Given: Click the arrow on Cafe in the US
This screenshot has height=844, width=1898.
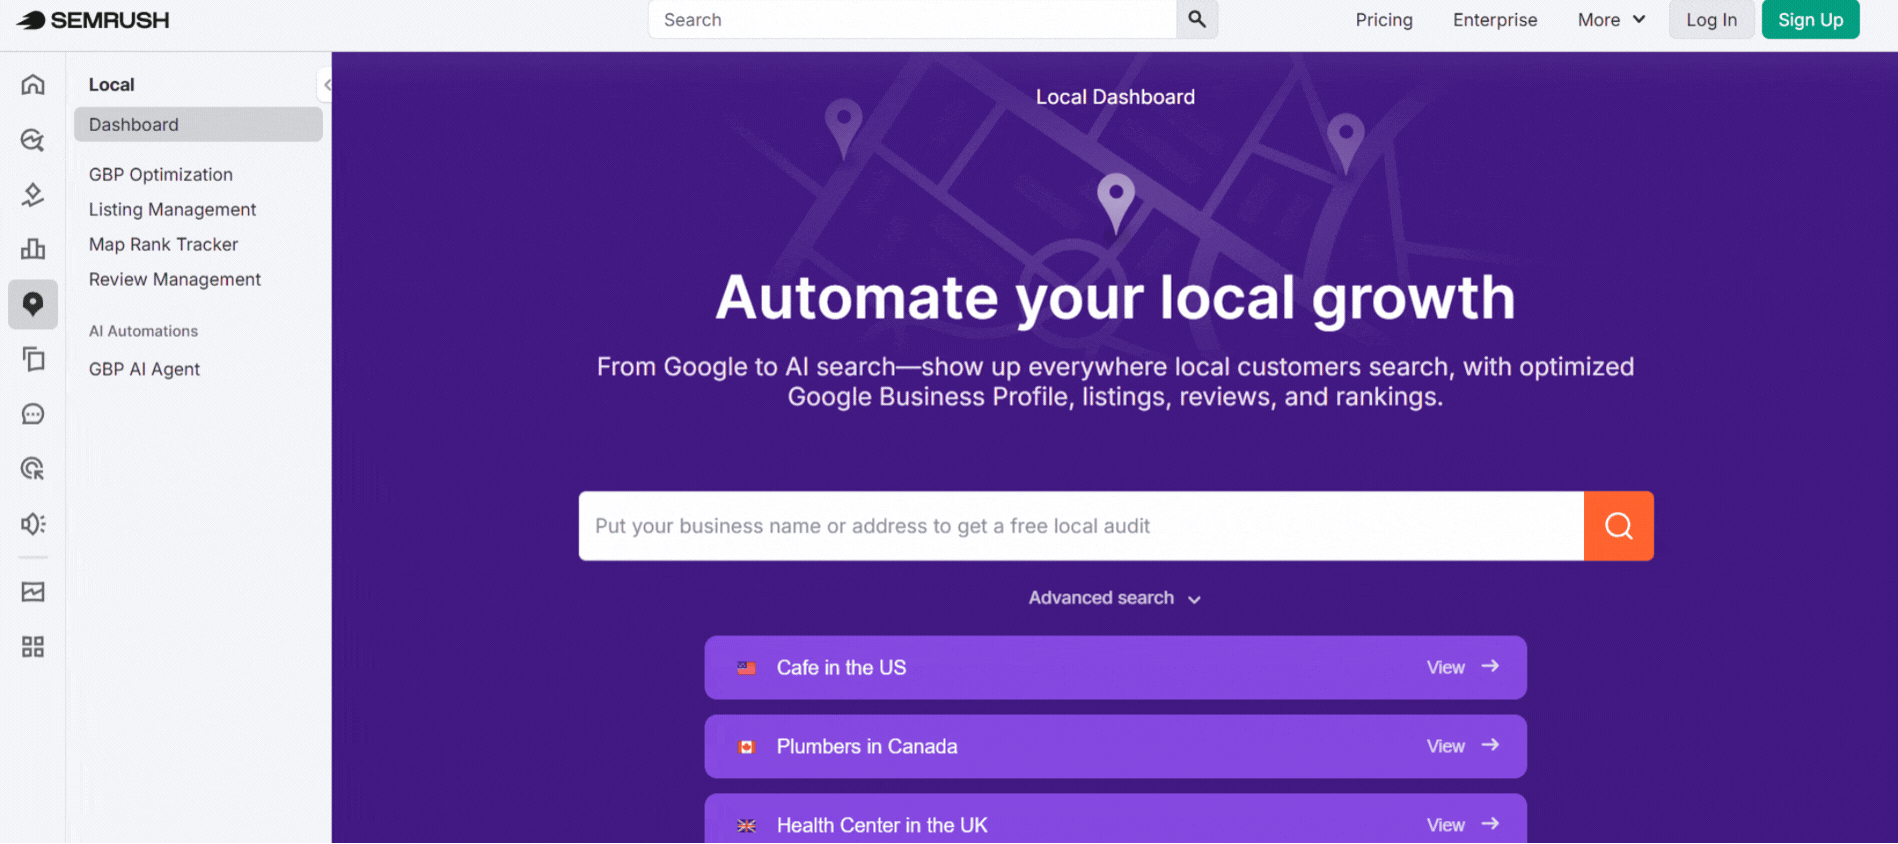Looking at the screenshot, I should click(1490, 666).
